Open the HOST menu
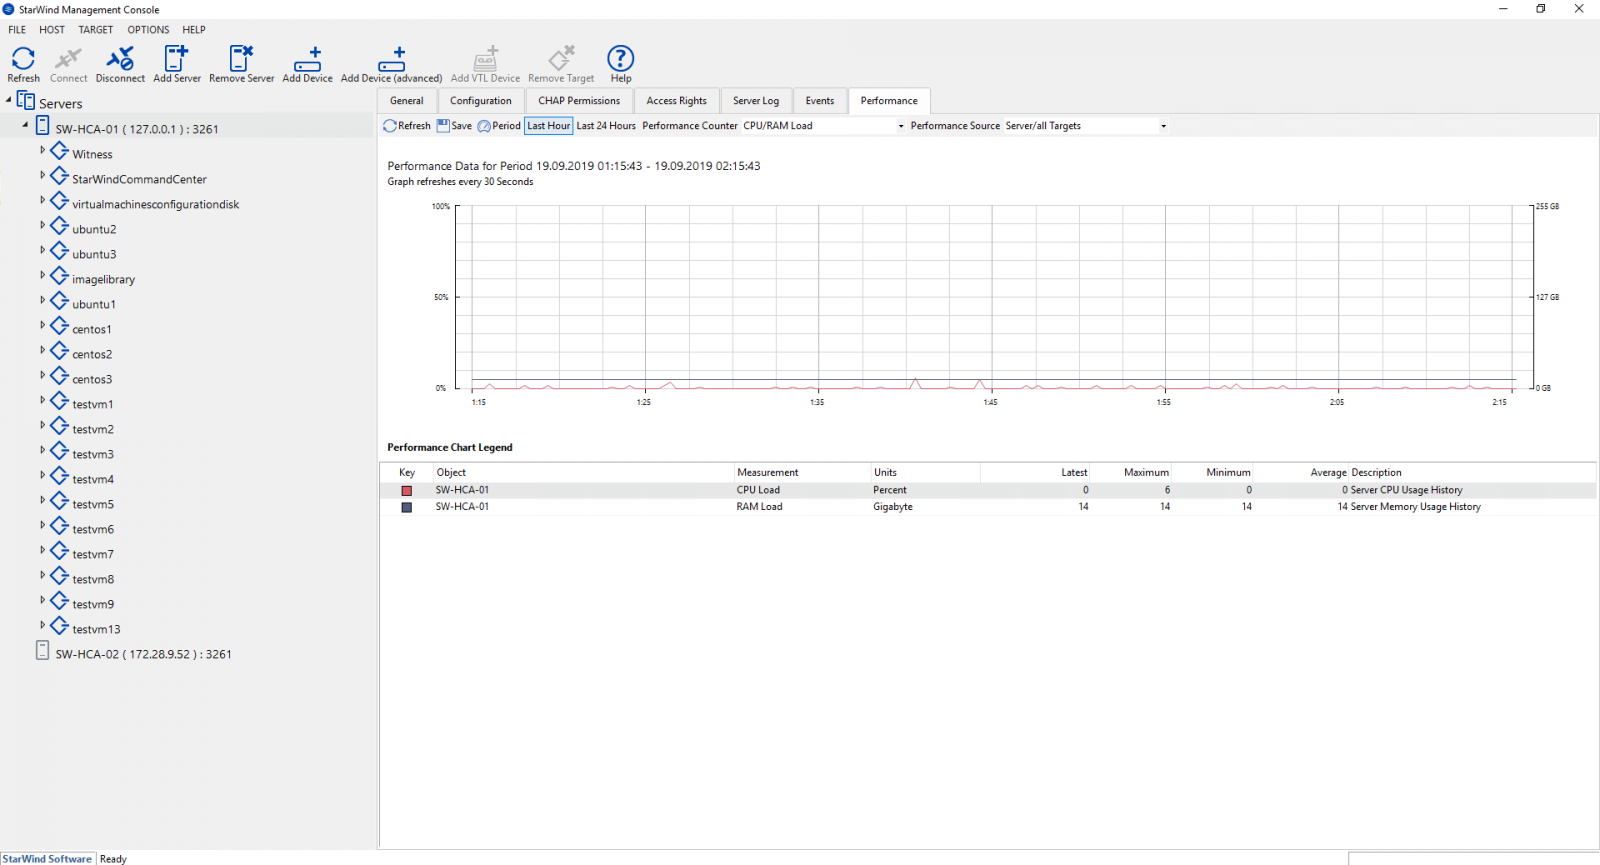The height and width of the screenshot is (865, 1600). pos(52,30)
